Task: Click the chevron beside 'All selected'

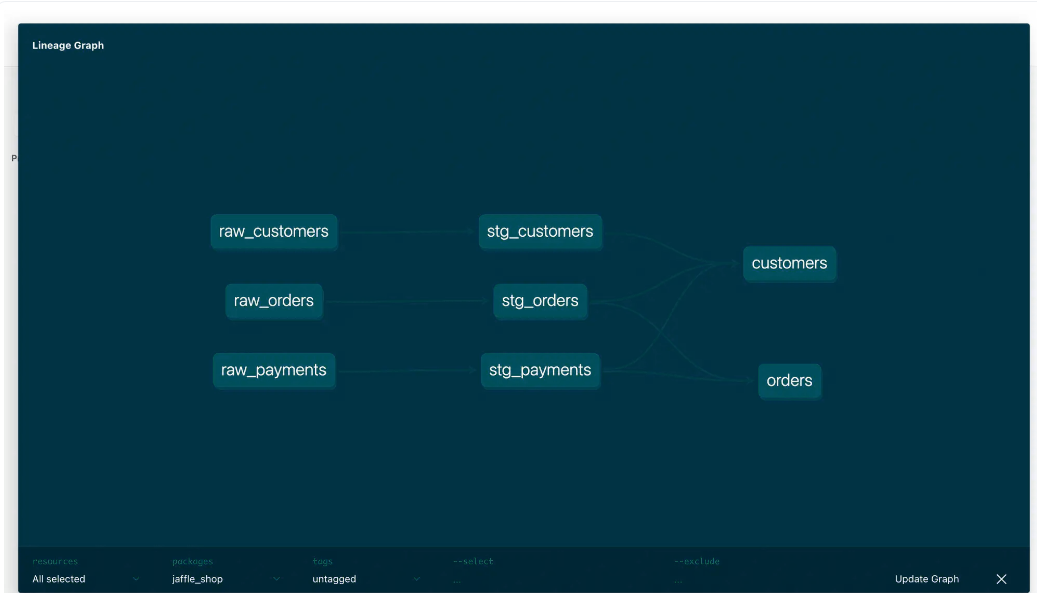Action: 136,579
